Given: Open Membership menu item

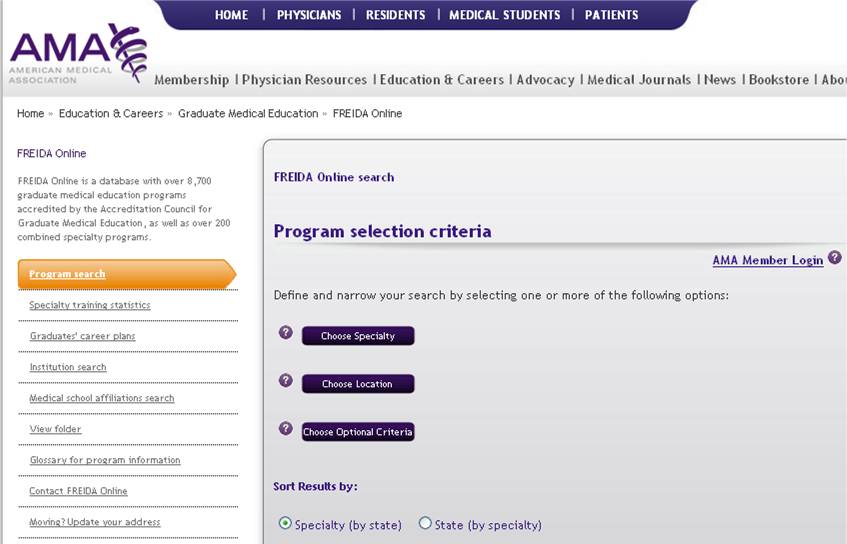Looking at the screenshot, I should [192, 80].
